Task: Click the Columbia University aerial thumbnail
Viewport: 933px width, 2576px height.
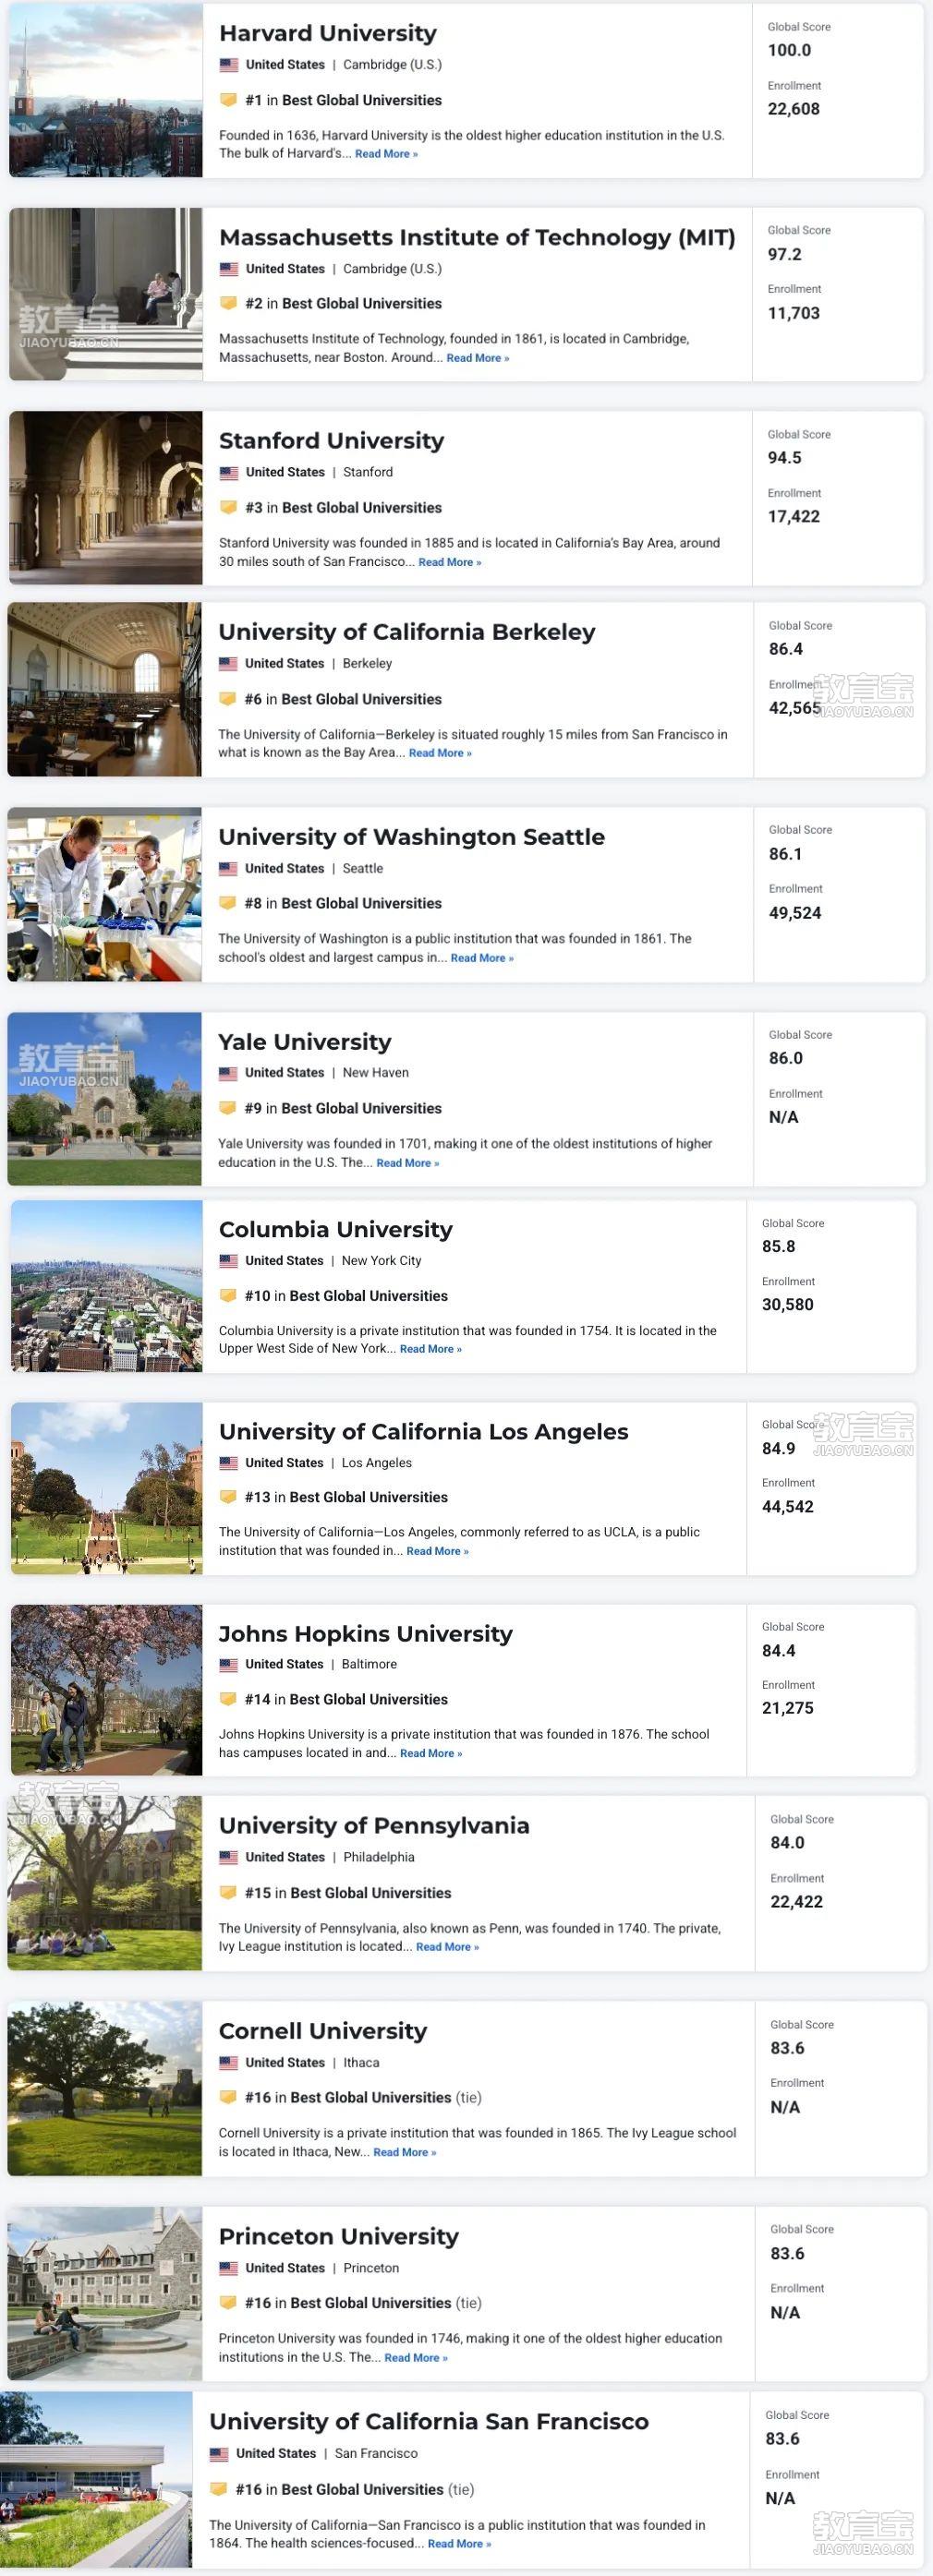Action: [107, 1287]
